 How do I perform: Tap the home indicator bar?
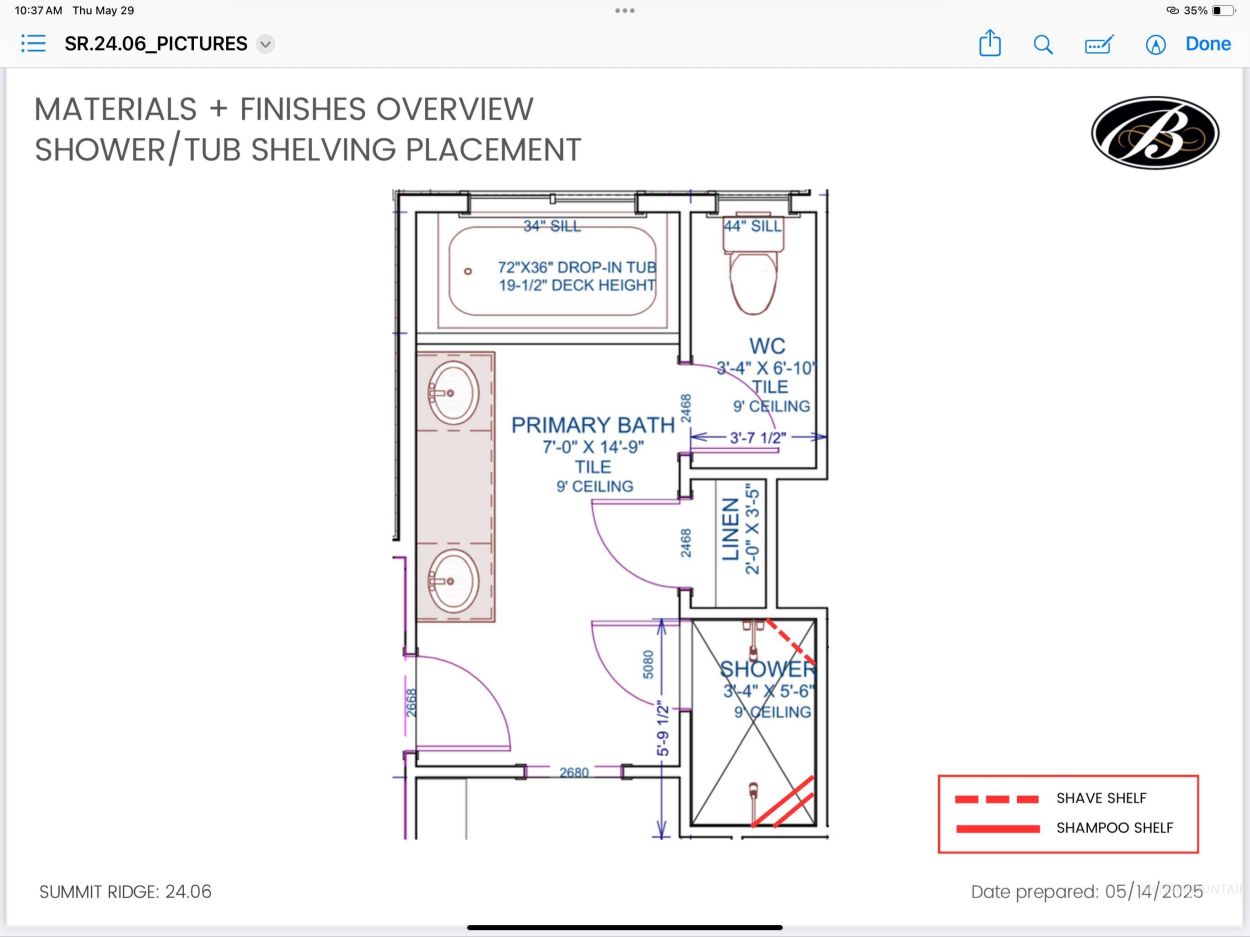pos(625,927)
